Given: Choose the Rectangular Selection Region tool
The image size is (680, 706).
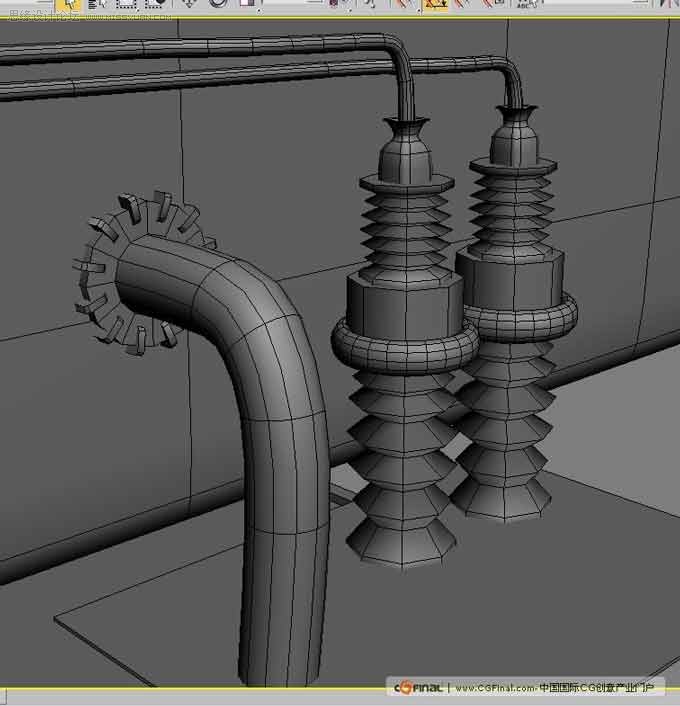Looking at the screenshot, I should 127,4.
